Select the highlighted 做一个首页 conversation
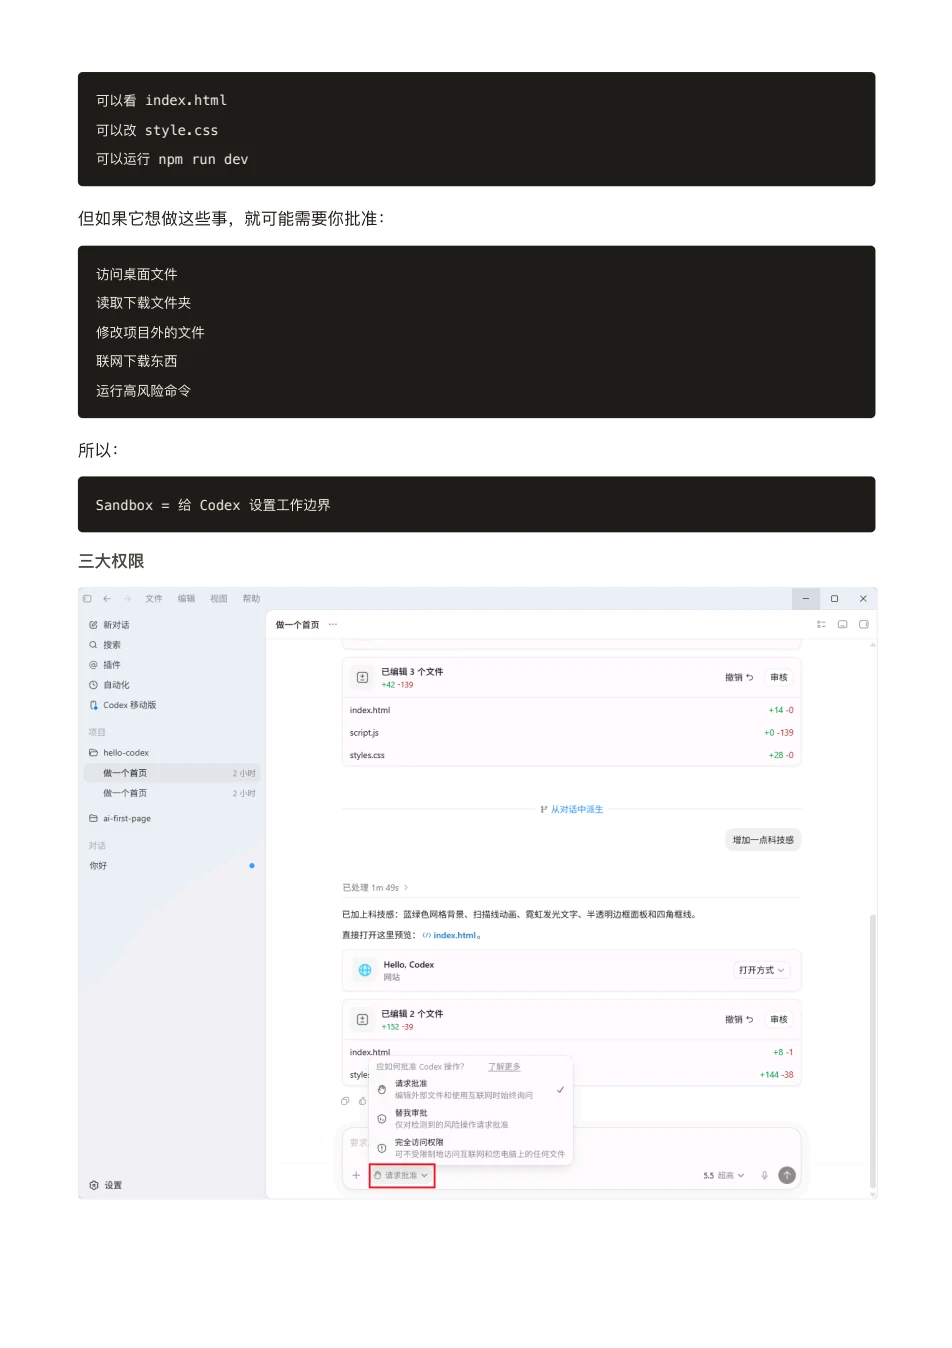This screenshot has height=1348, width=952. pyautogui.click(x=172, y=773)
